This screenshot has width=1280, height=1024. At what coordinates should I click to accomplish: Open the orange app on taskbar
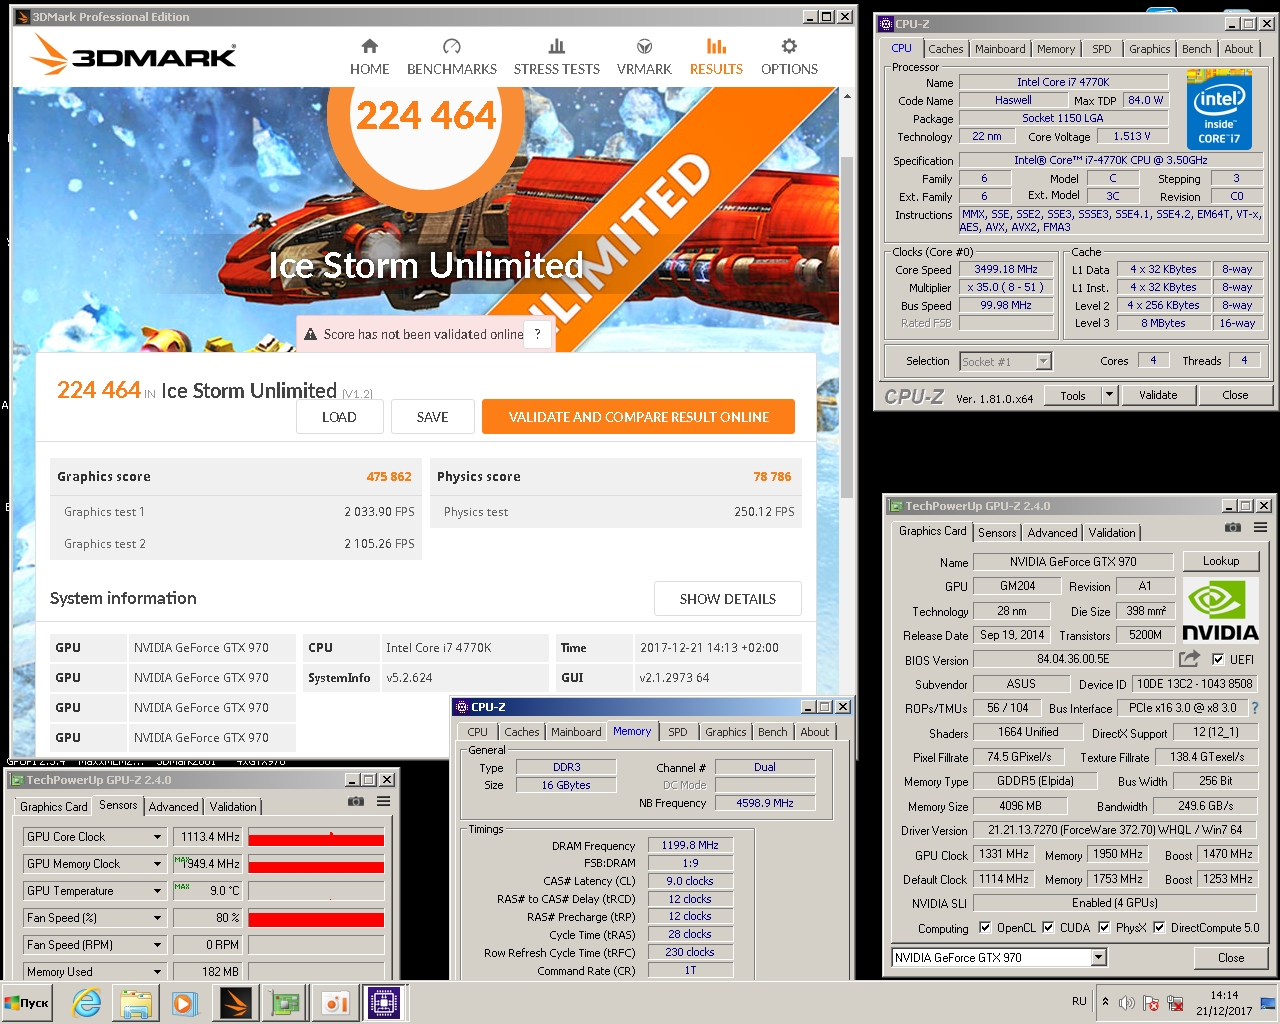coord(334,1002)
